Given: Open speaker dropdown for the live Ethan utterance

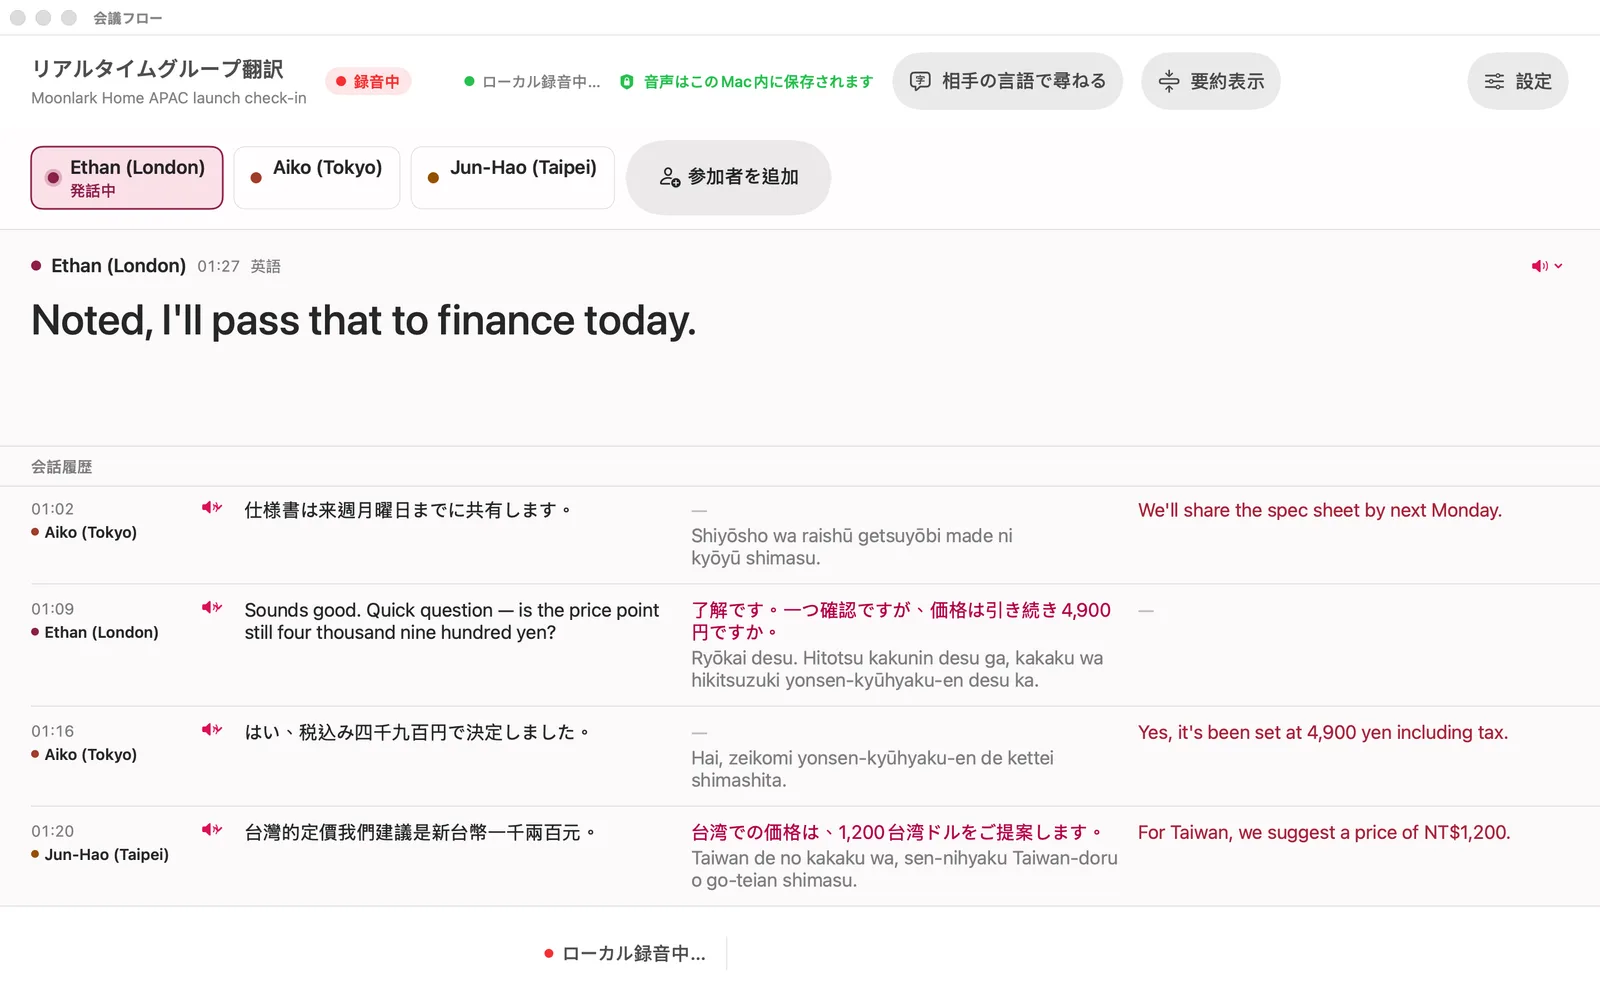Looking at the screenshot, I should tap(1547, 266).
